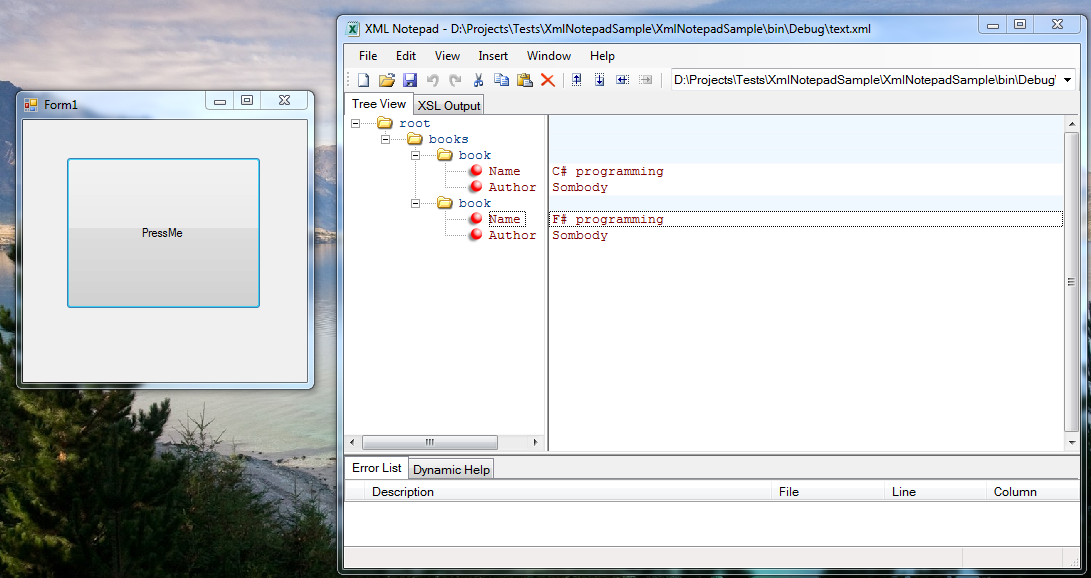
Task: Click the Form1 window title icon
Action: tap(31, 105)
